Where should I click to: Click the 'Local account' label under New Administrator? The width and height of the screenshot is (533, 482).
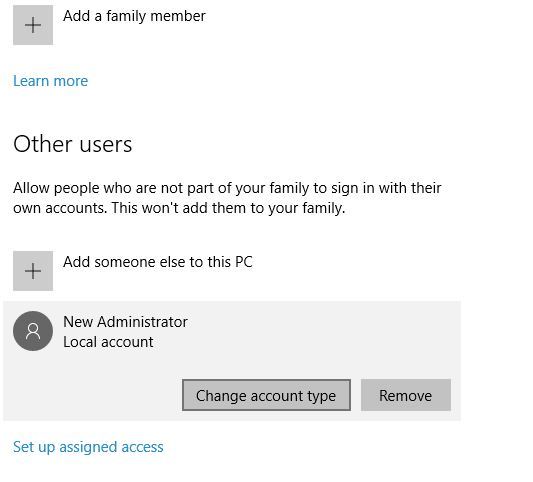tap(108, 342)
